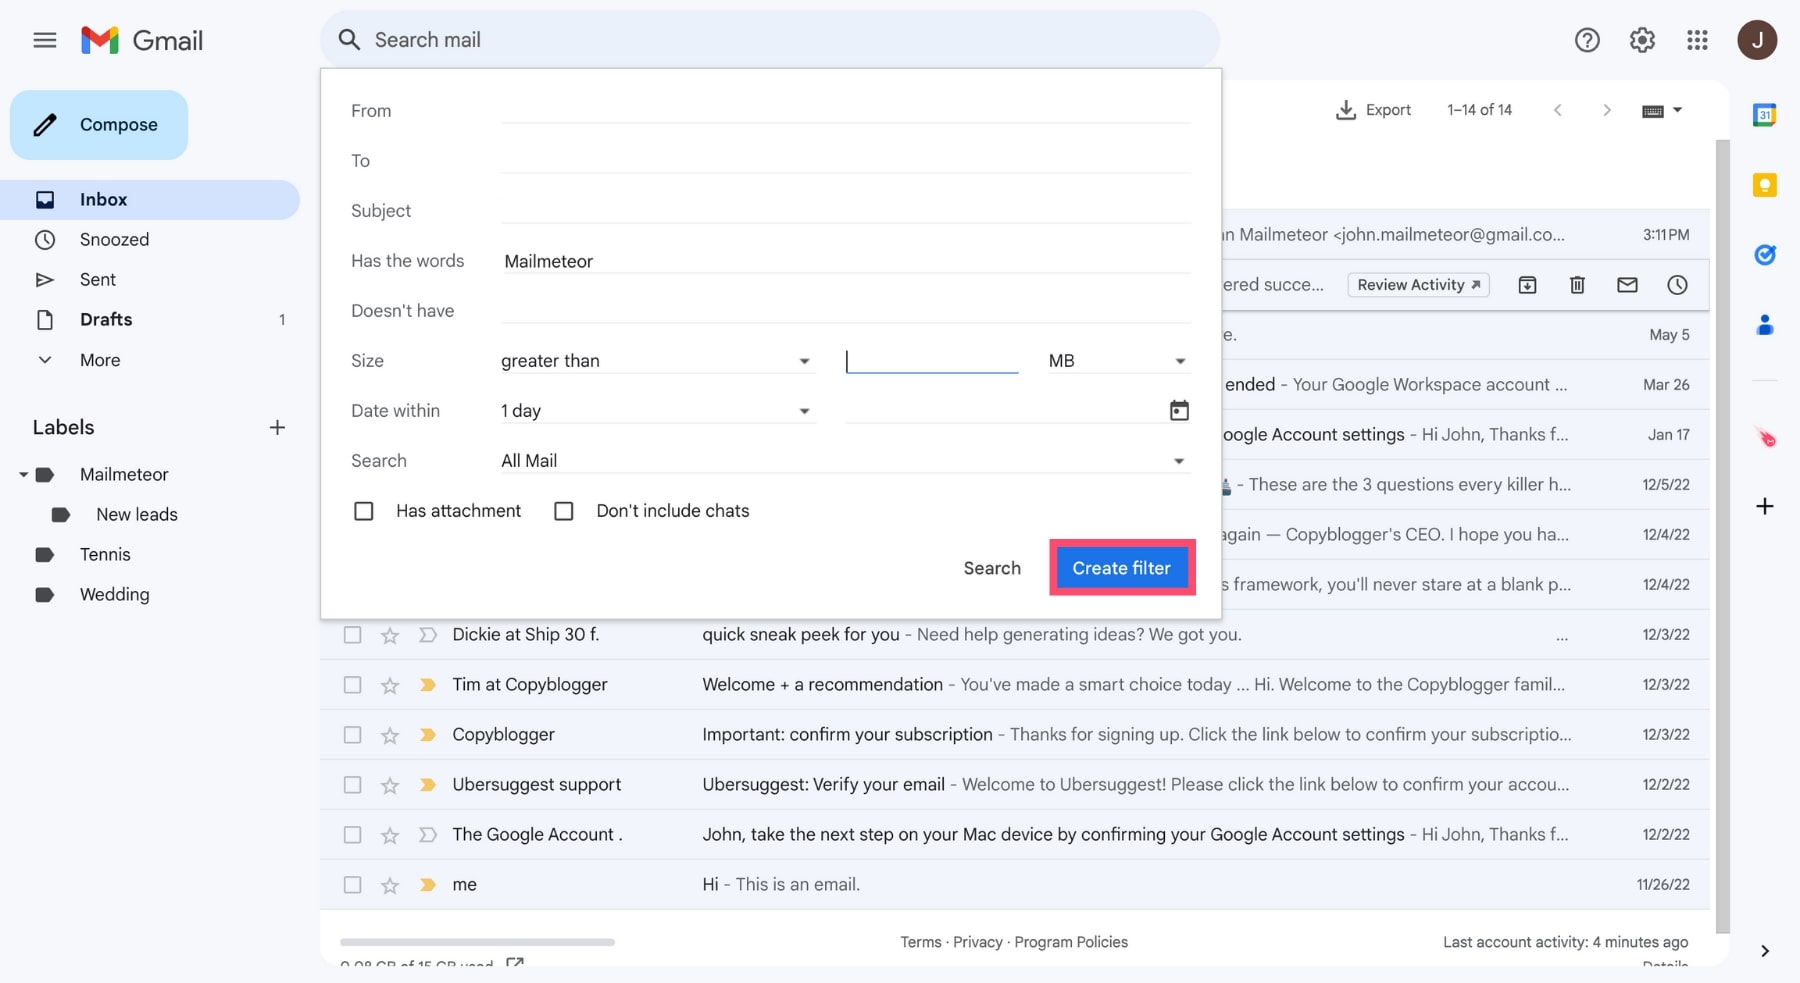Viewport: 1800px width, 983px height.
Task: Open the size comparison greater than dropdown
Action: [657, 361]
